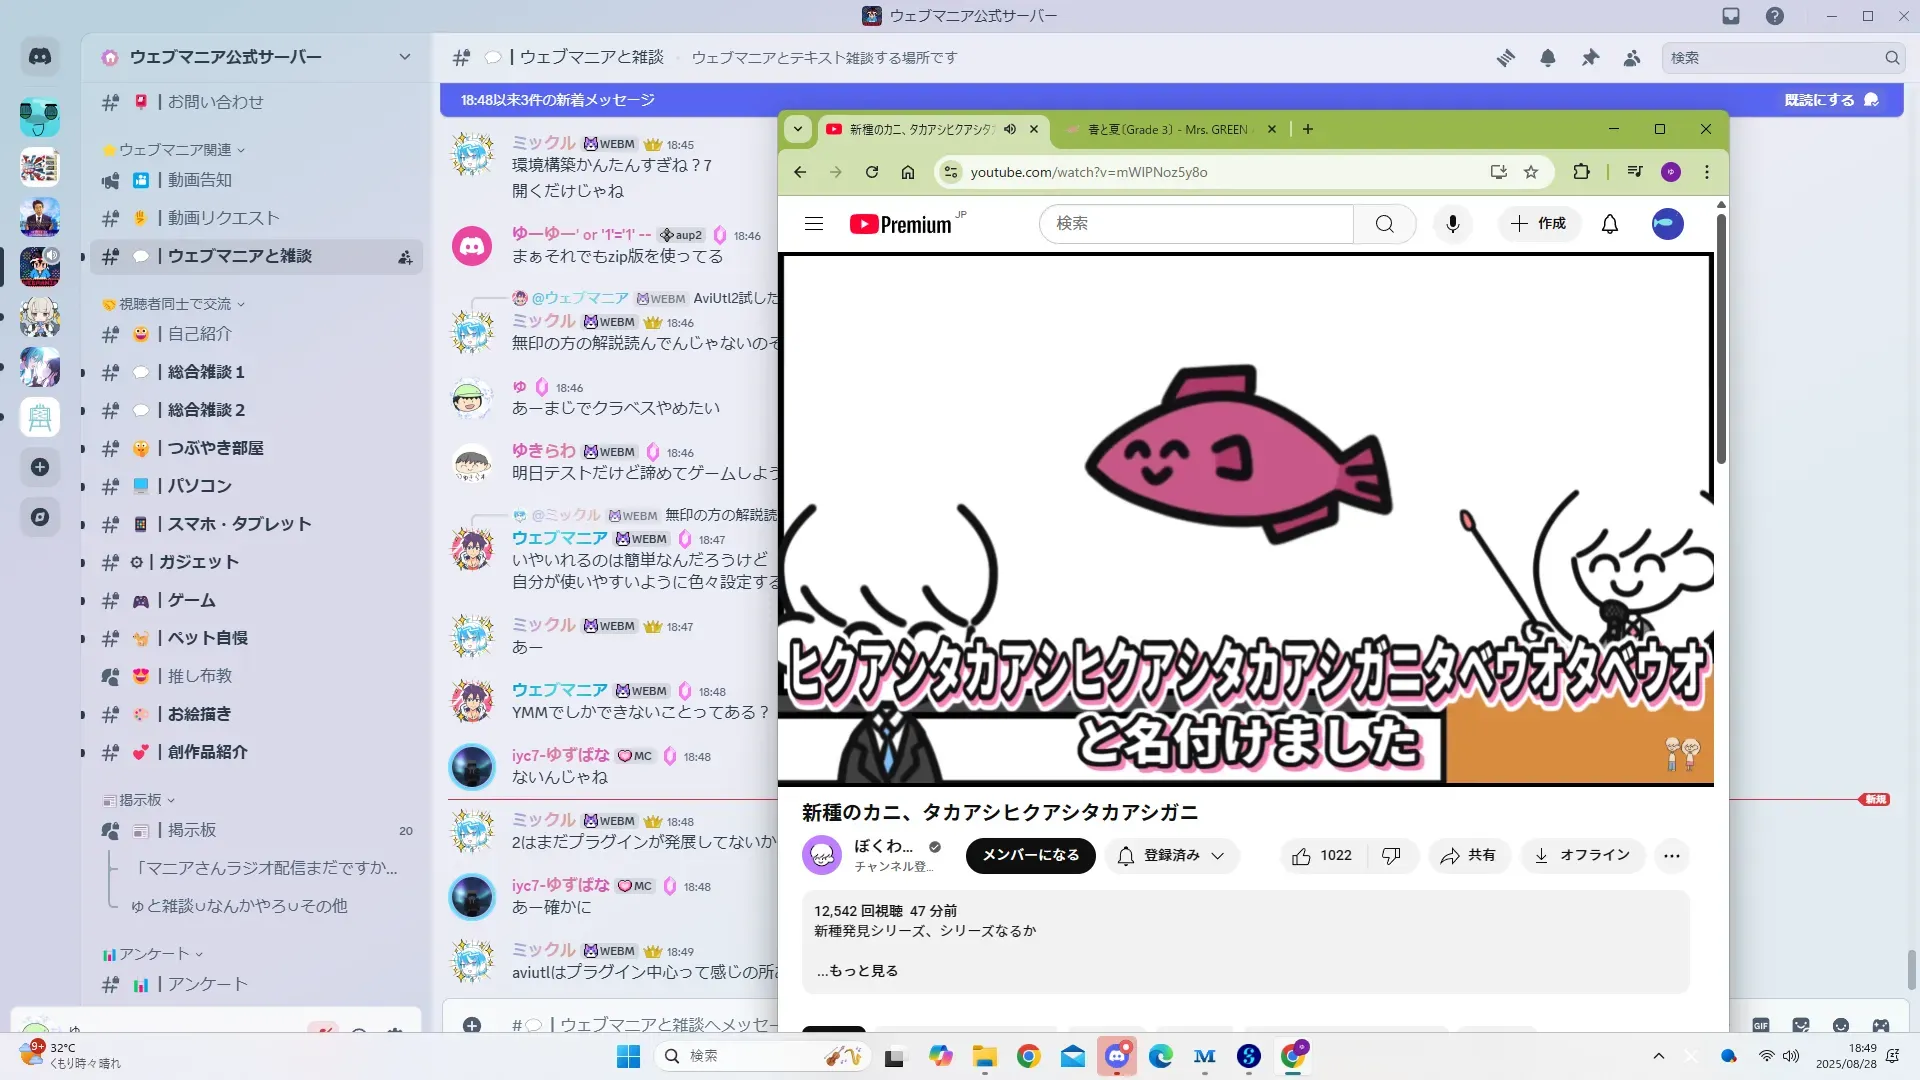Expand the ウェブマニア公式サーバー server dropdown
Screen dimensions: 1920x1080
point(404,57)
